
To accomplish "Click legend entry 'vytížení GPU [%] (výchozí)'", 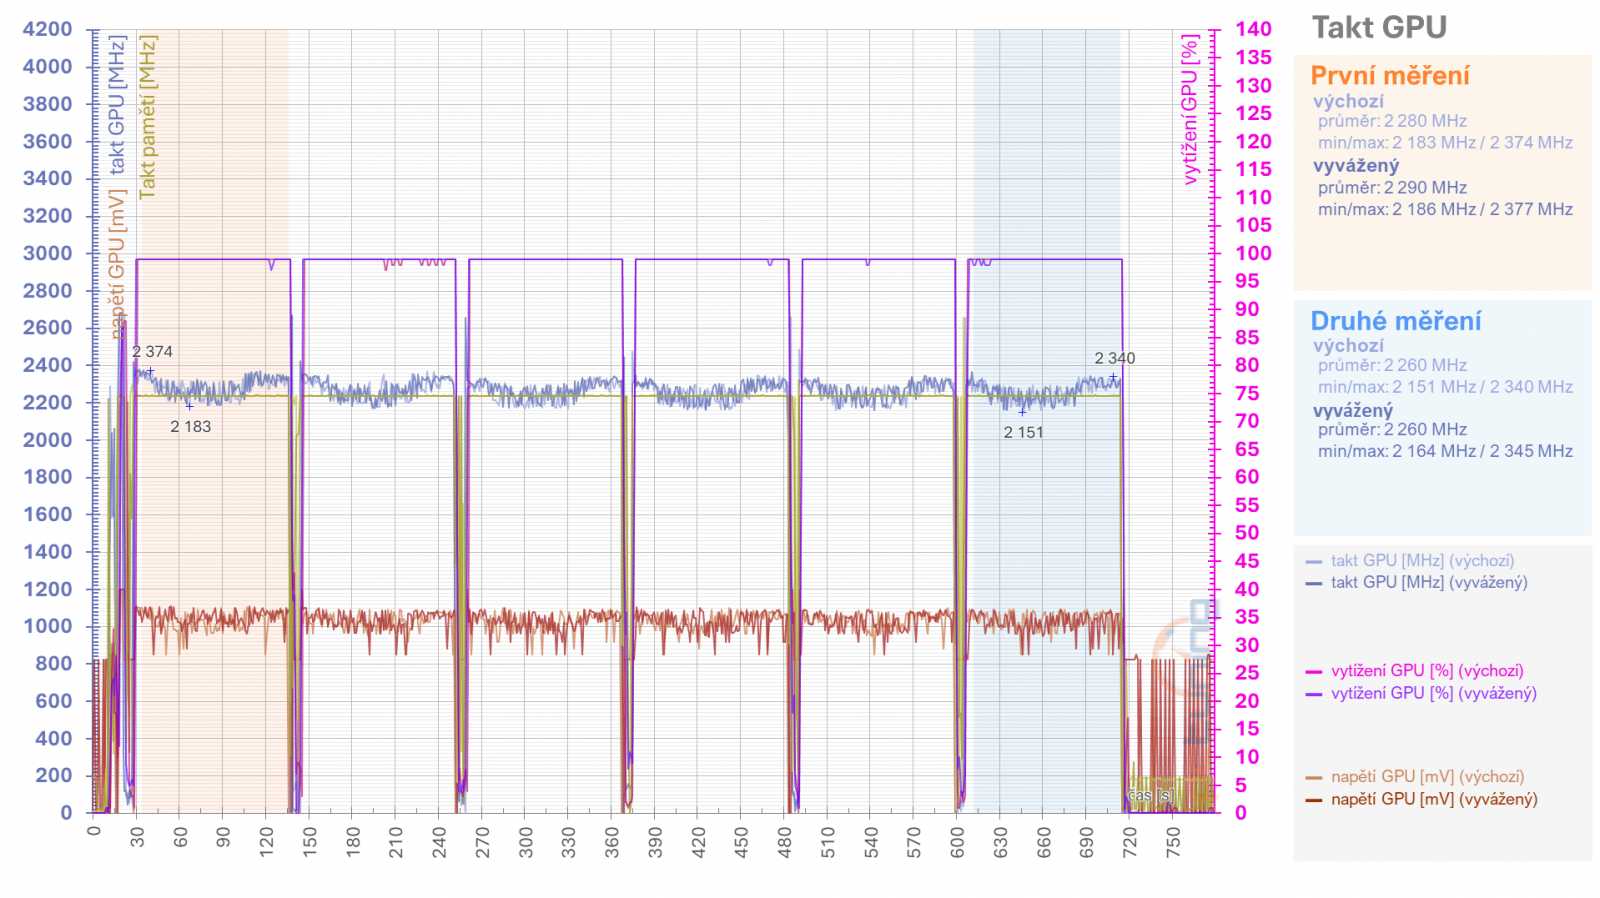I will 1427,671.
